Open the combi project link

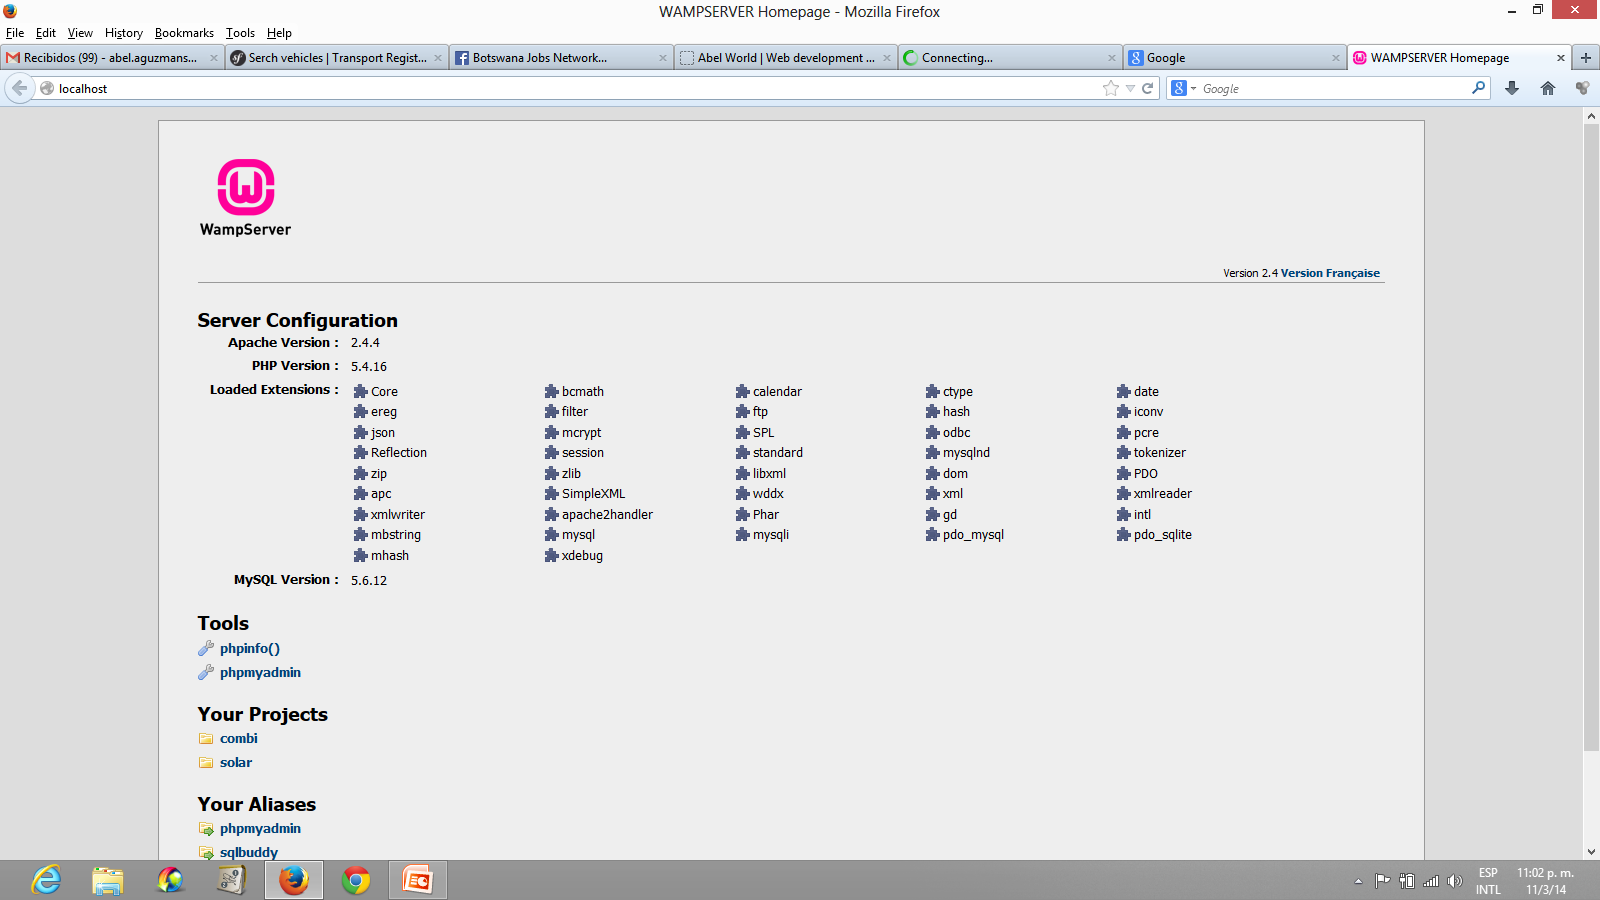pyautogui.click(x=239, y=738)
